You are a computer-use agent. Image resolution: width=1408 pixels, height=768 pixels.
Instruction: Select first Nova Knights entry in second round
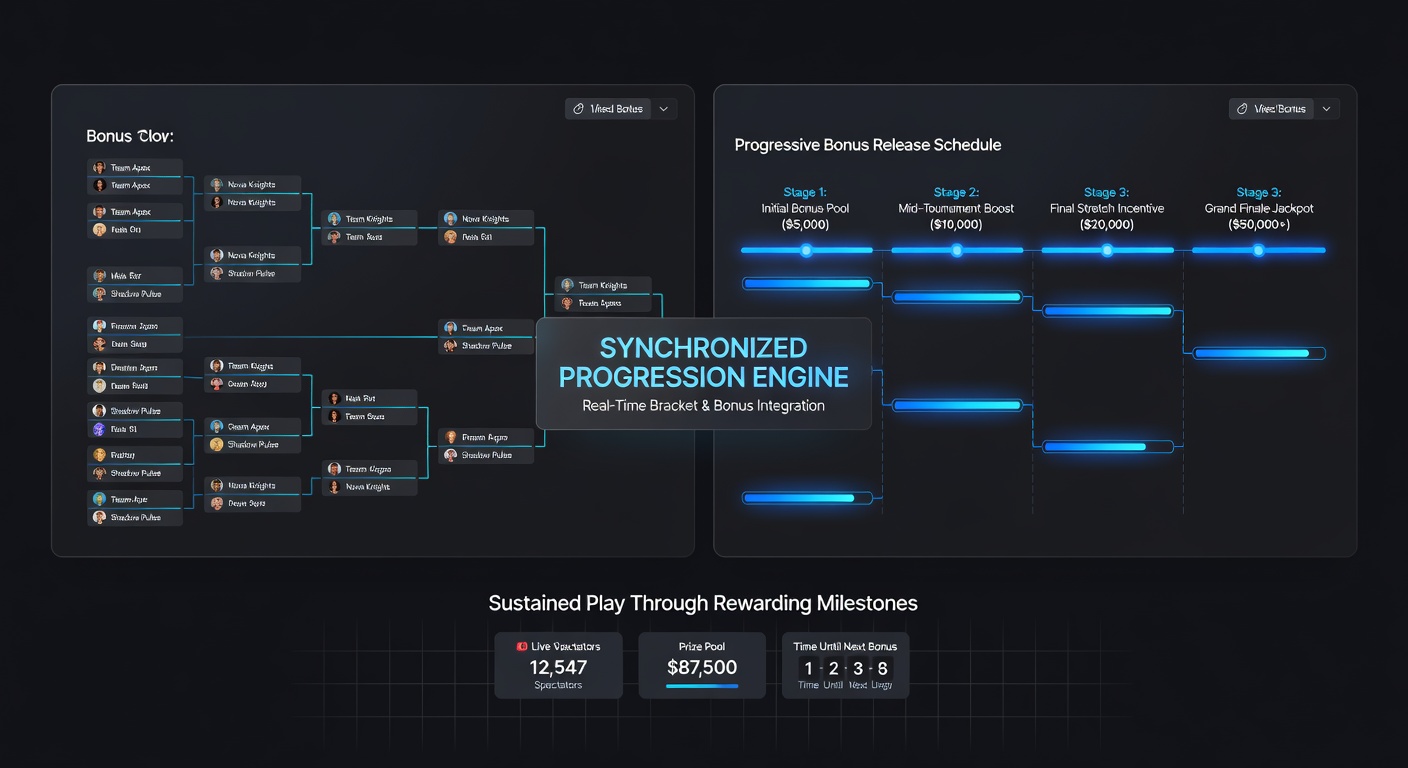[252, 185]
